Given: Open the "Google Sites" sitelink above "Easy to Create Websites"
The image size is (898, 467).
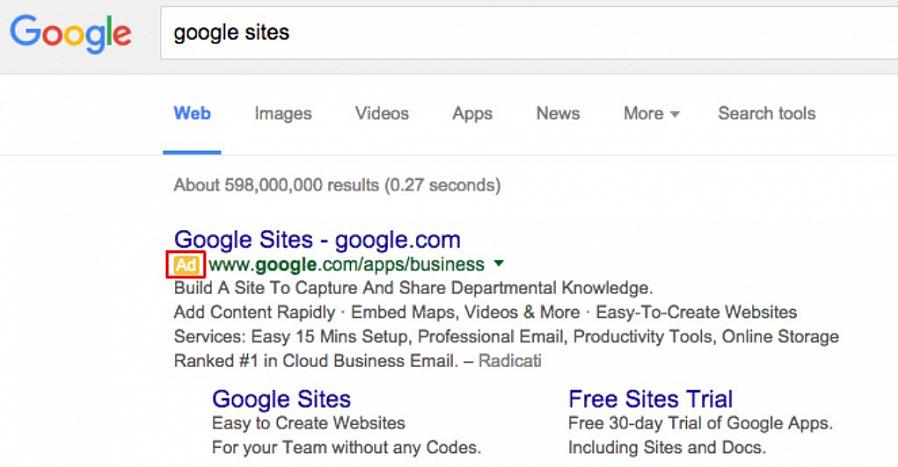Looking at the screenshot, I should click(x=281, y=399).
